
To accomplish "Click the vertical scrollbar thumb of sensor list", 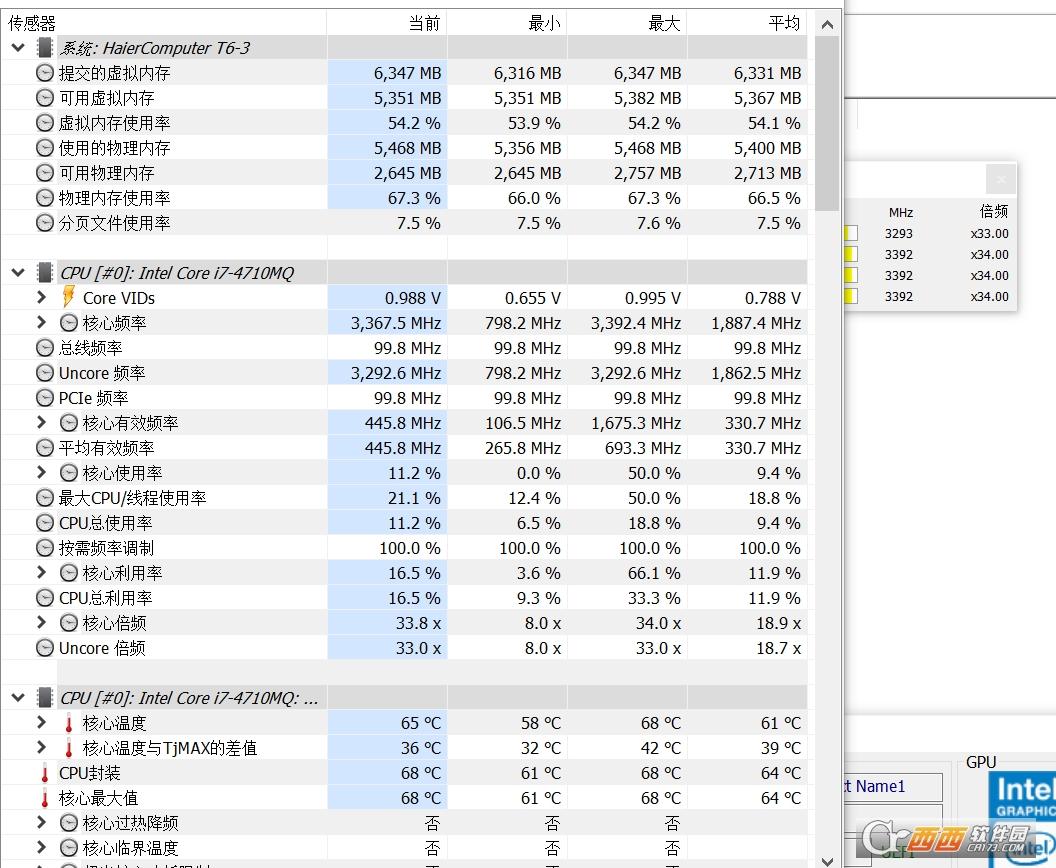I will 827,123.
